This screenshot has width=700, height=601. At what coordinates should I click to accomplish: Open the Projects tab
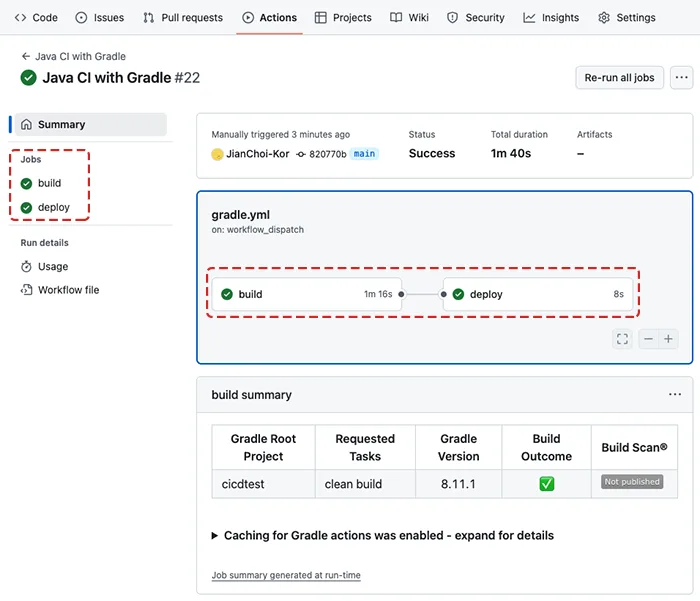343,17
